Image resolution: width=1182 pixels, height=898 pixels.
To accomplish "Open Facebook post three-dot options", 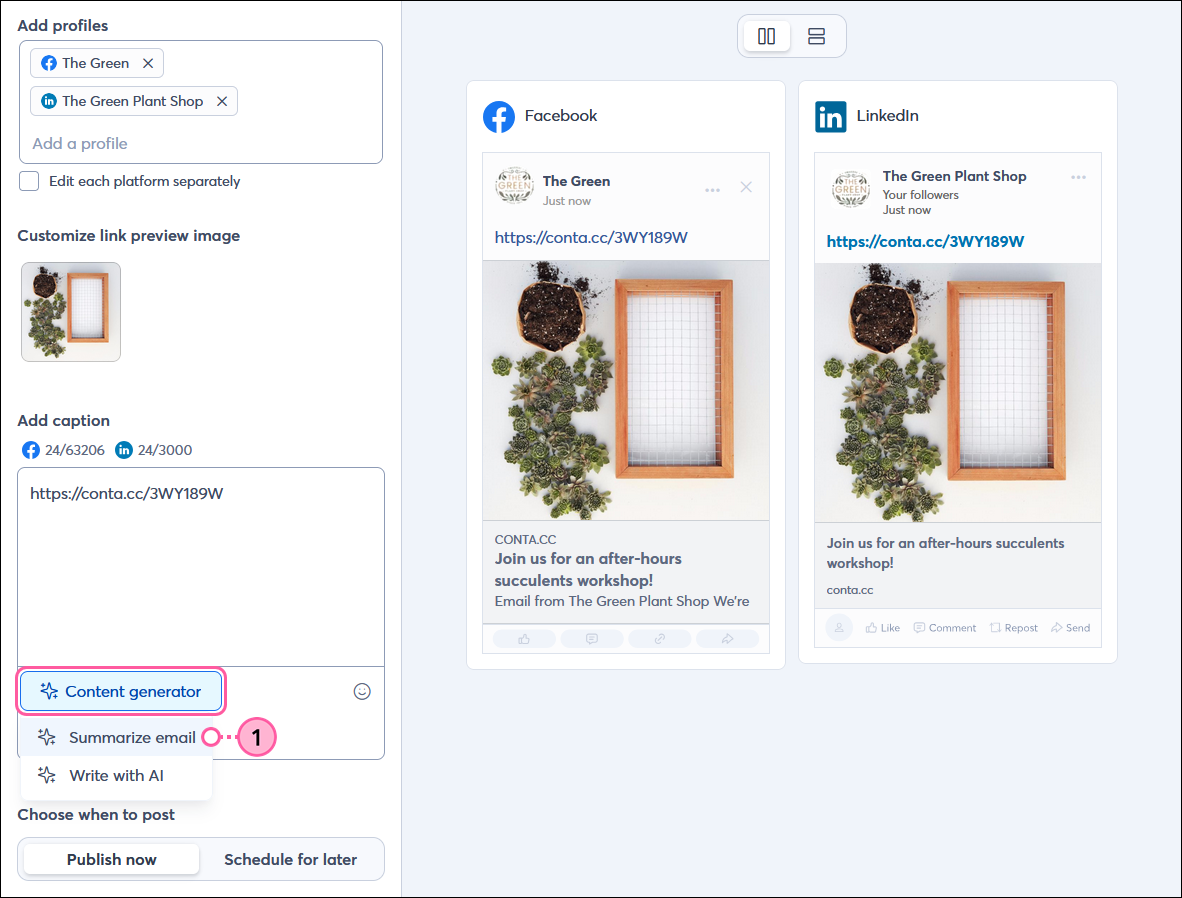I will click(x=712, y=190).
